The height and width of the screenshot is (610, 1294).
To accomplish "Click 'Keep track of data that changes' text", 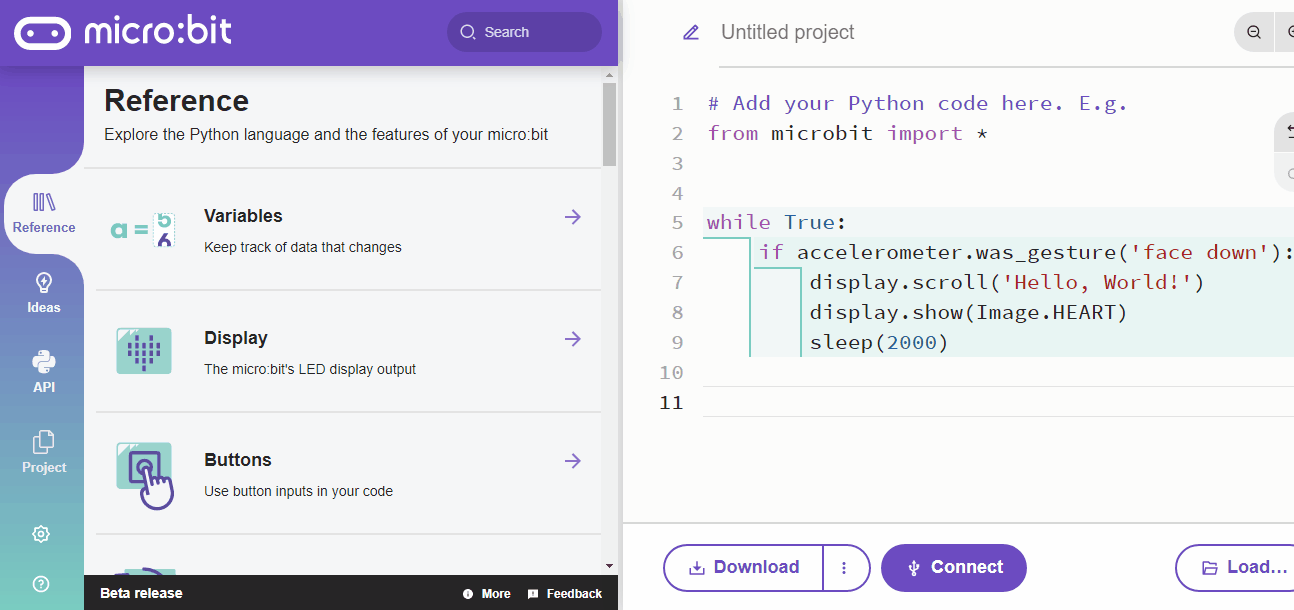I will 303,247.
